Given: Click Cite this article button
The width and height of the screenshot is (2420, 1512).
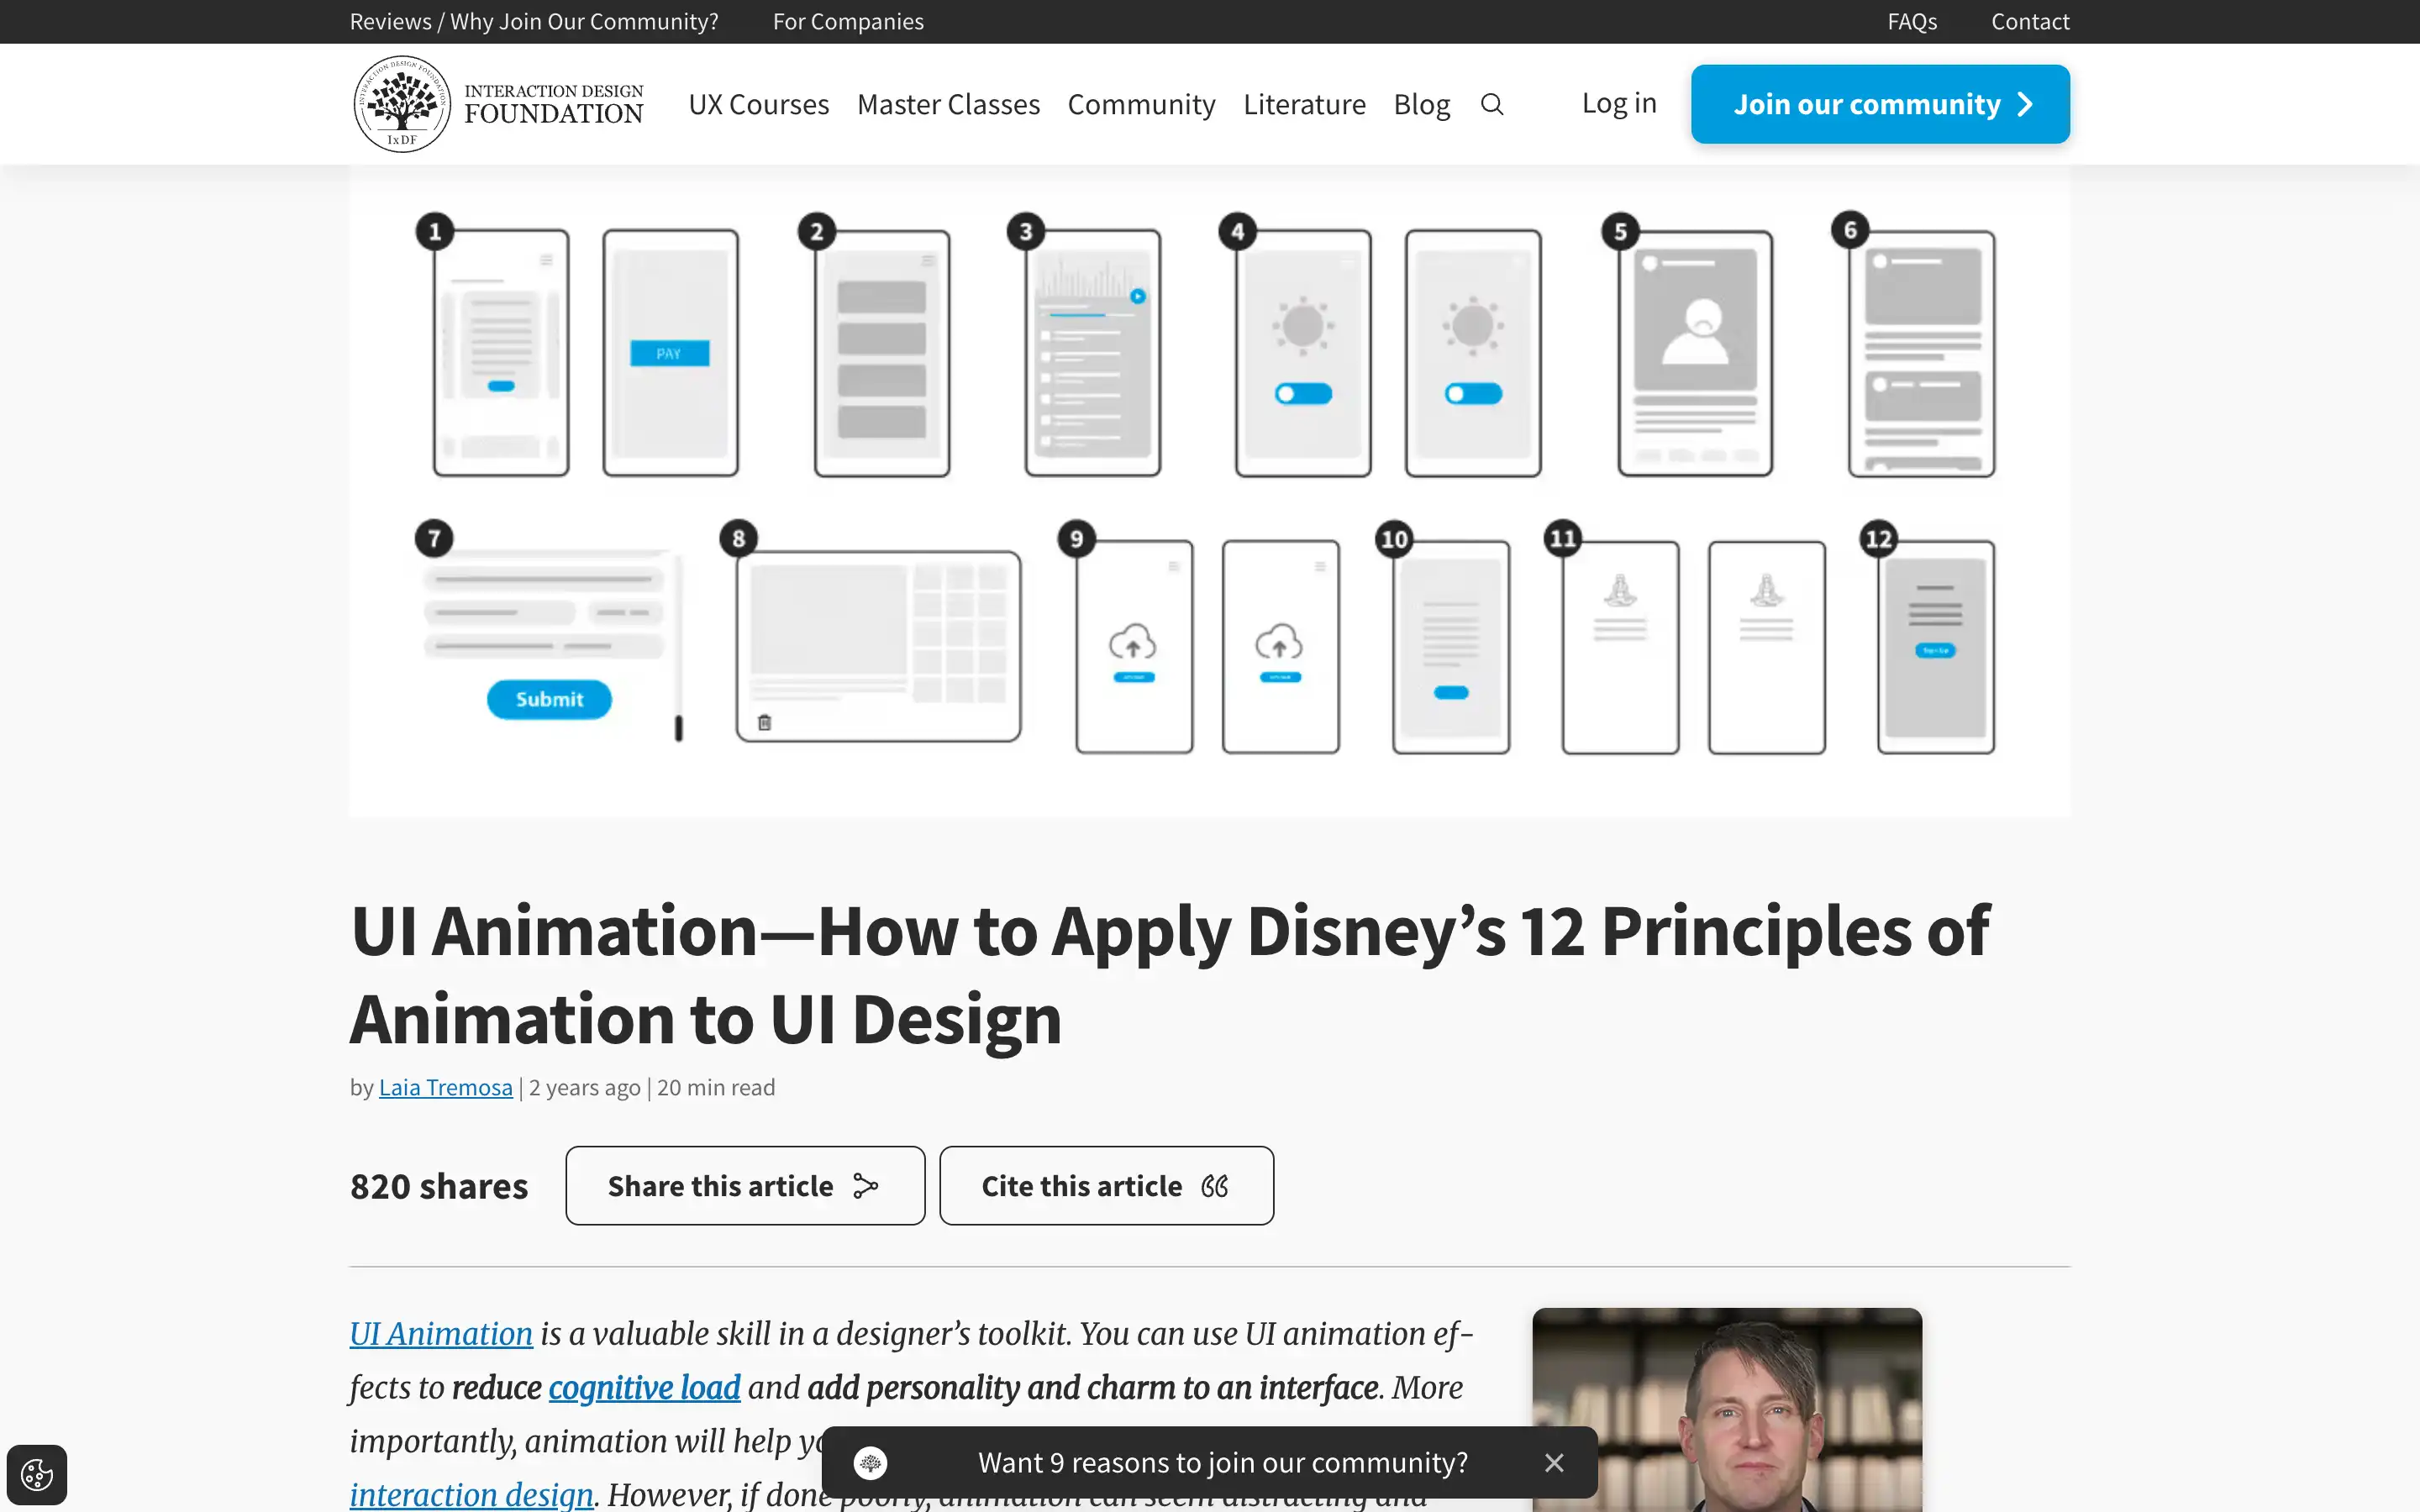Looking at the screenshot, I should tap(1106, 1185).
